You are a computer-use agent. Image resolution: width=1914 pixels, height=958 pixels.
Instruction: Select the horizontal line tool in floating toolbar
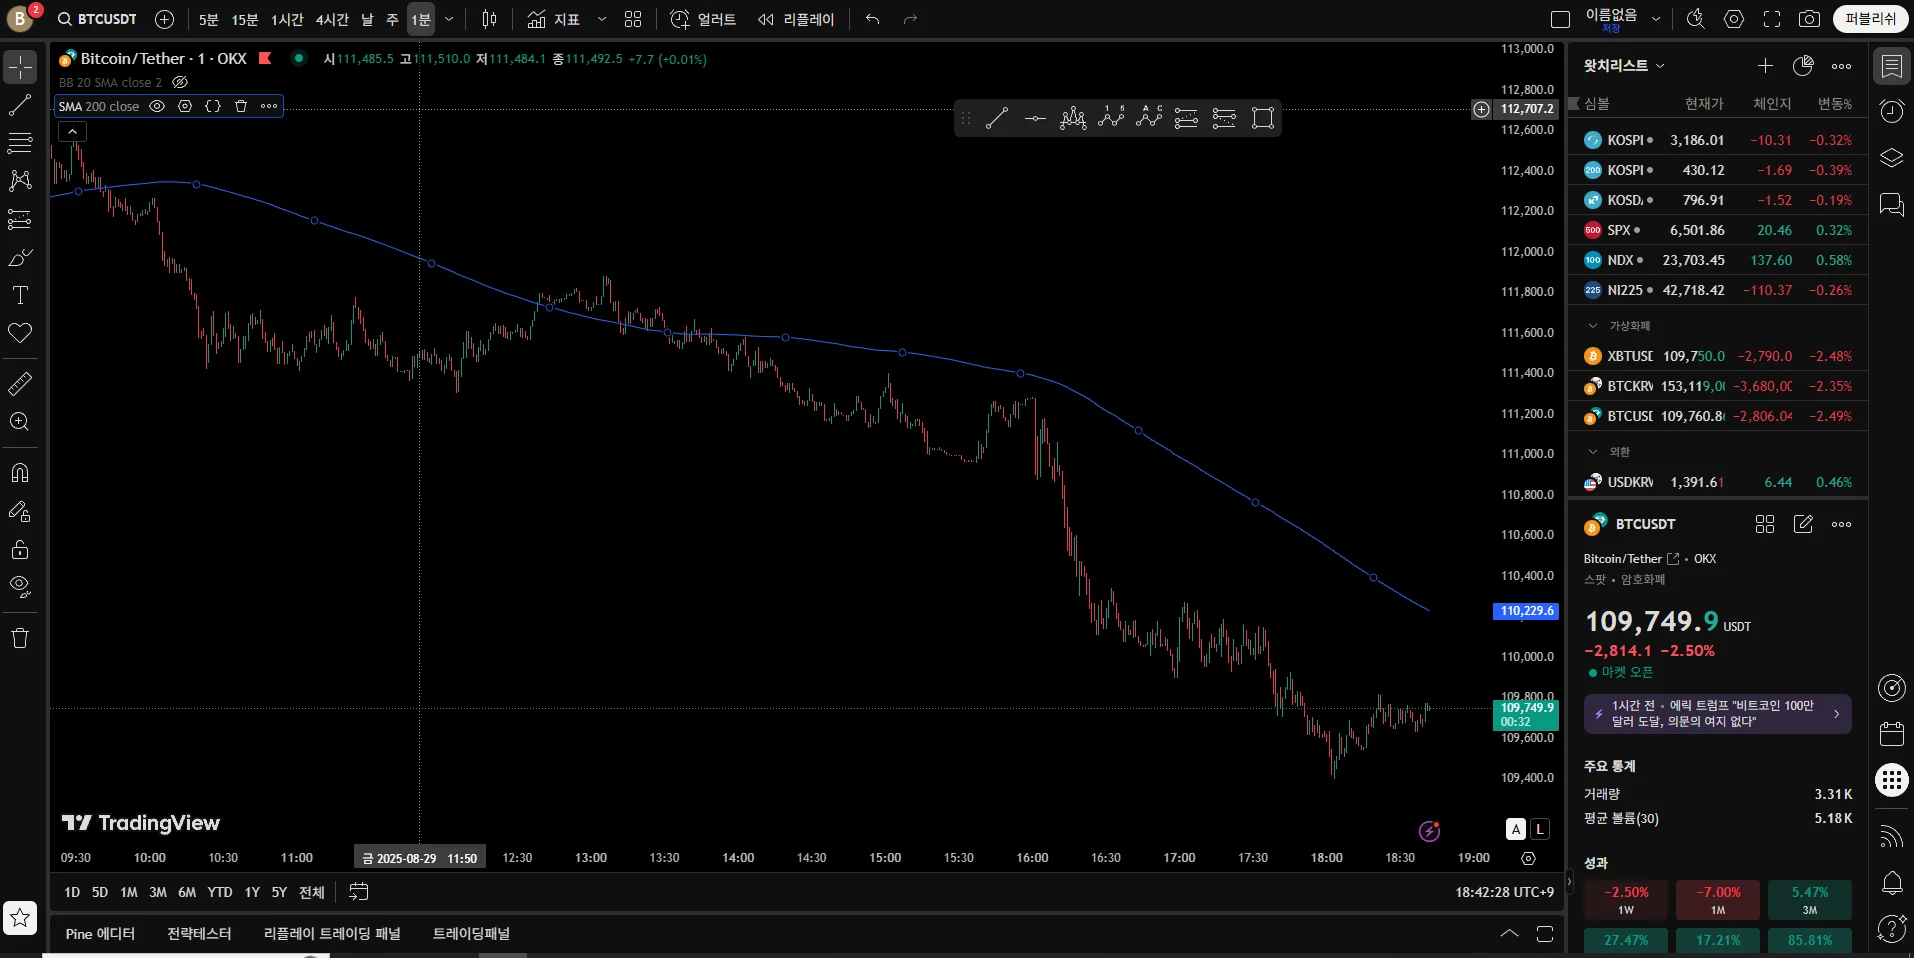(1035, 119)
